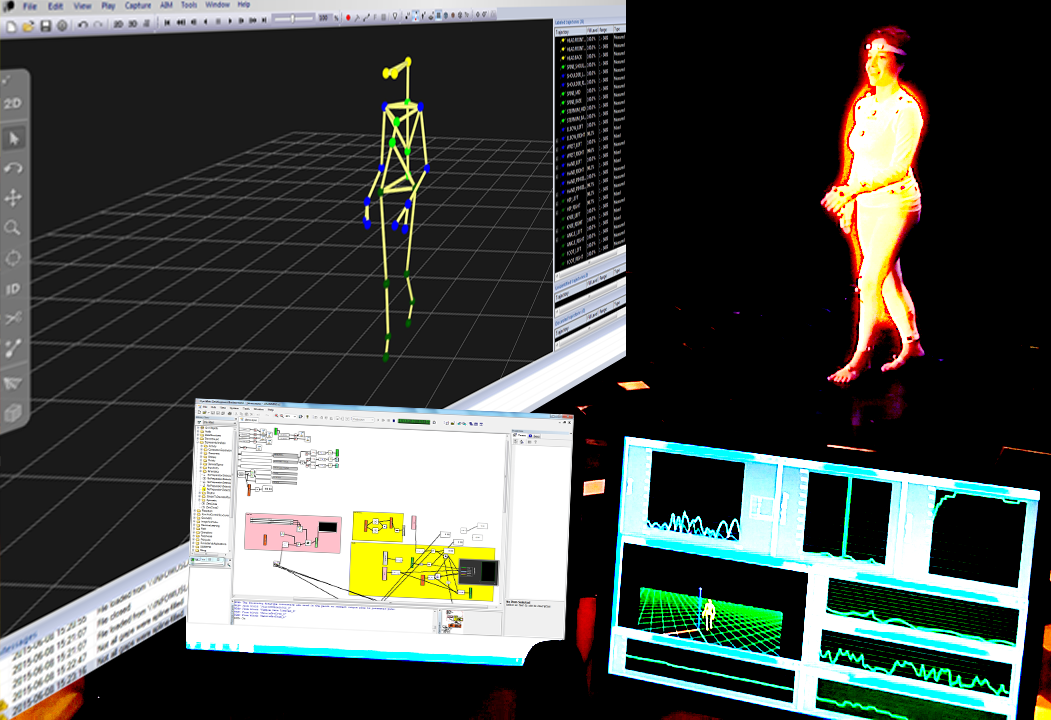Viewport: 1051px width, 720px height.
Task: Toggle the green dot beside SPINE_BASE
Action: 563,100
